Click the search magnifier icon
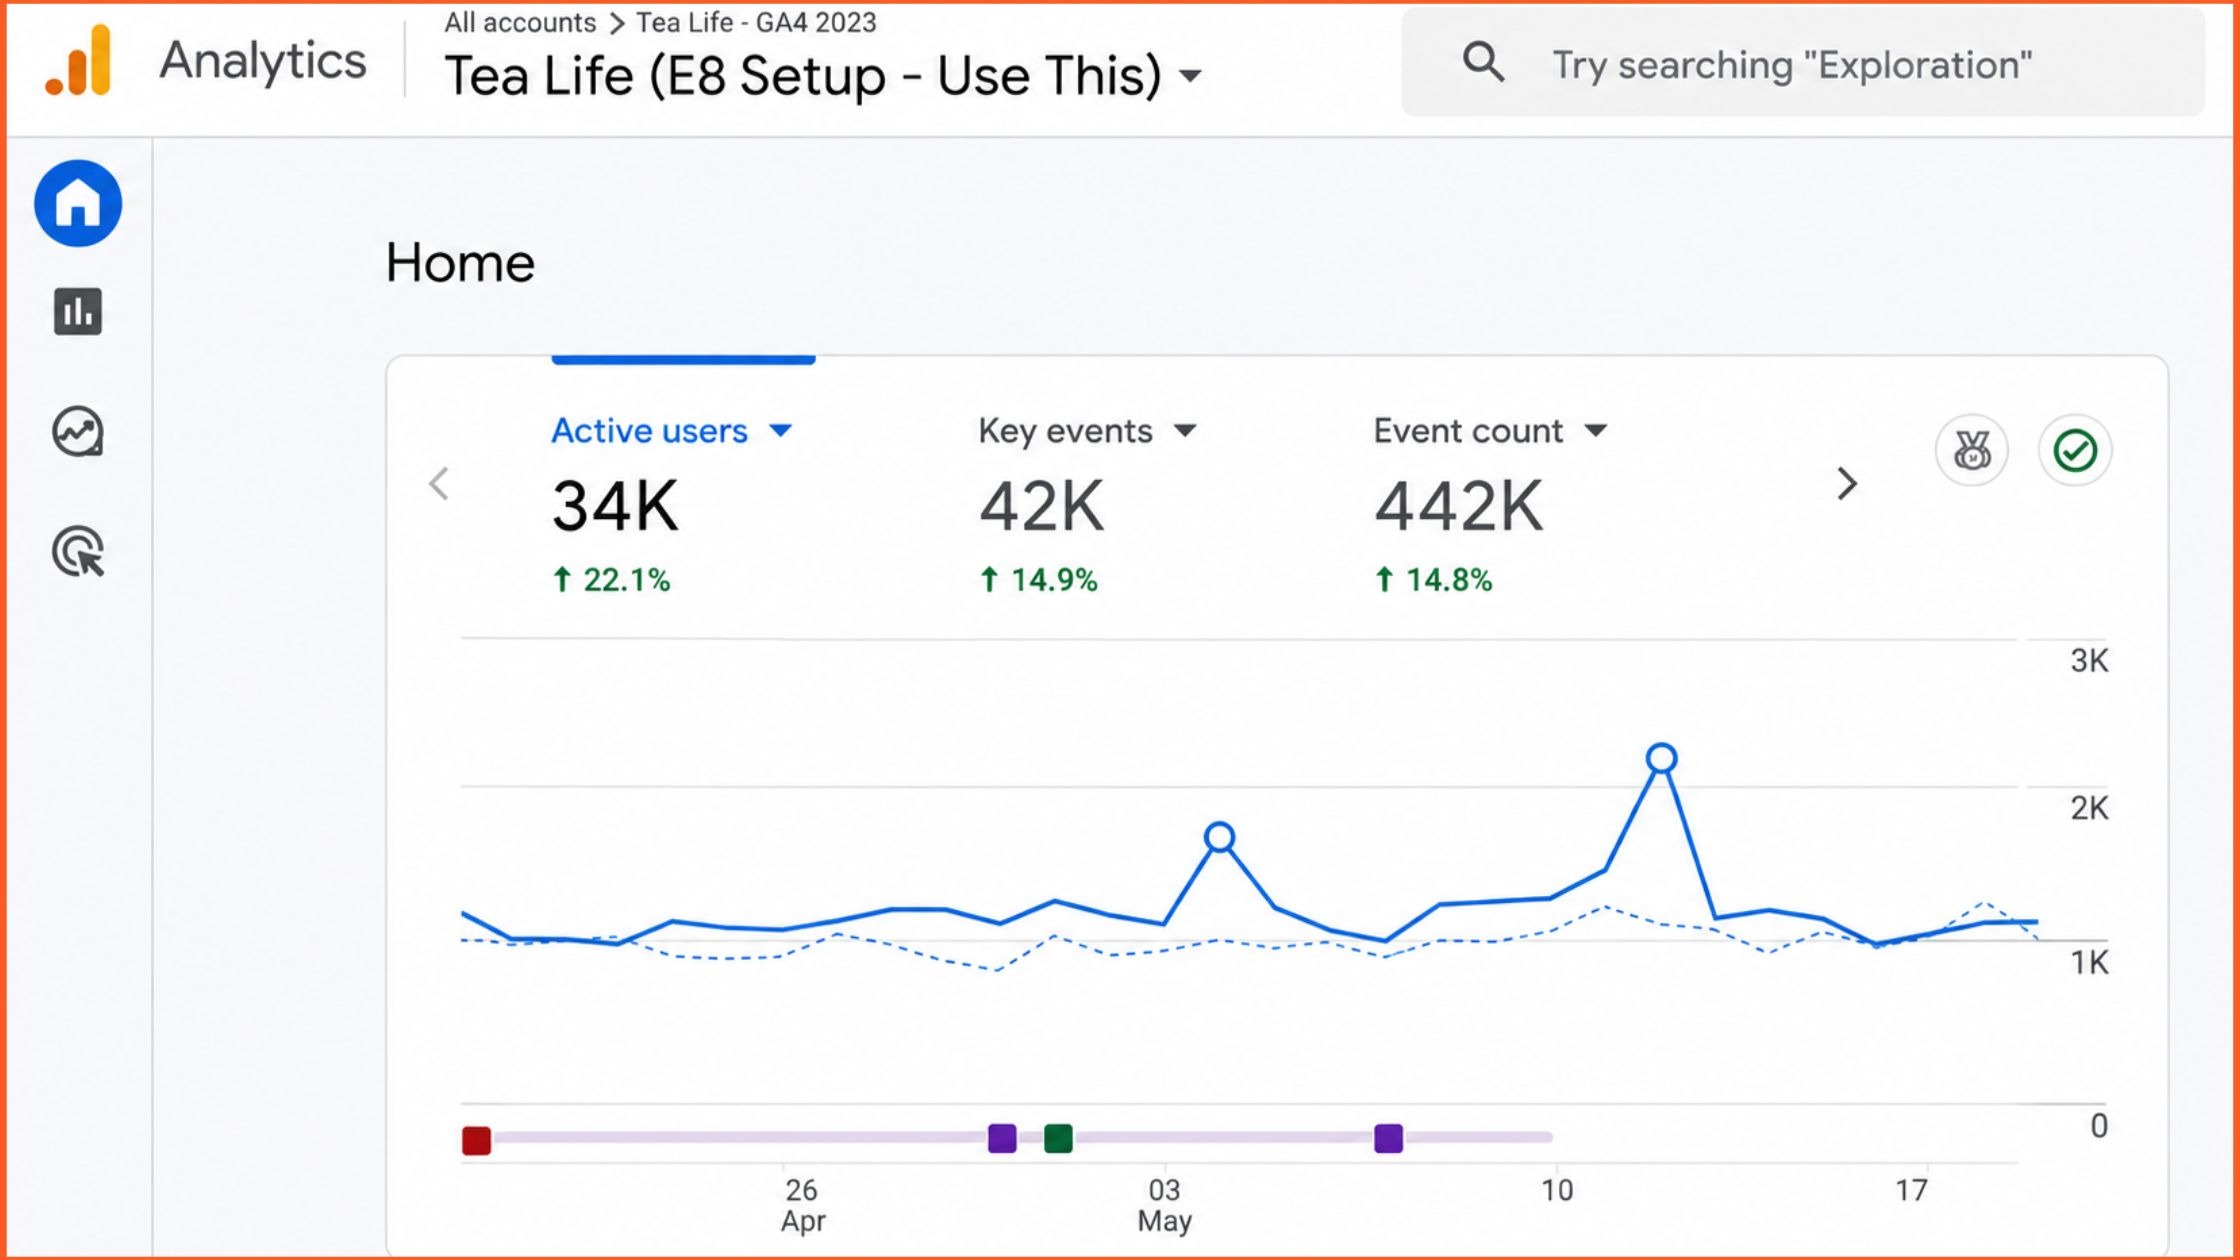Screen dimensions: 2240x1260 1483,62
